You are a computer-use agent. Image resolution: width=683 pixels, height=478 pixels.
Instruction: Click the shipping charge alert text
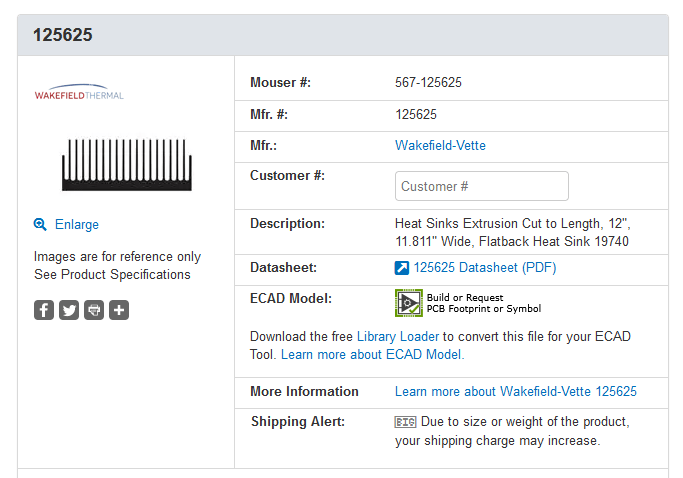pyautogui.click(x=512, y=431)
